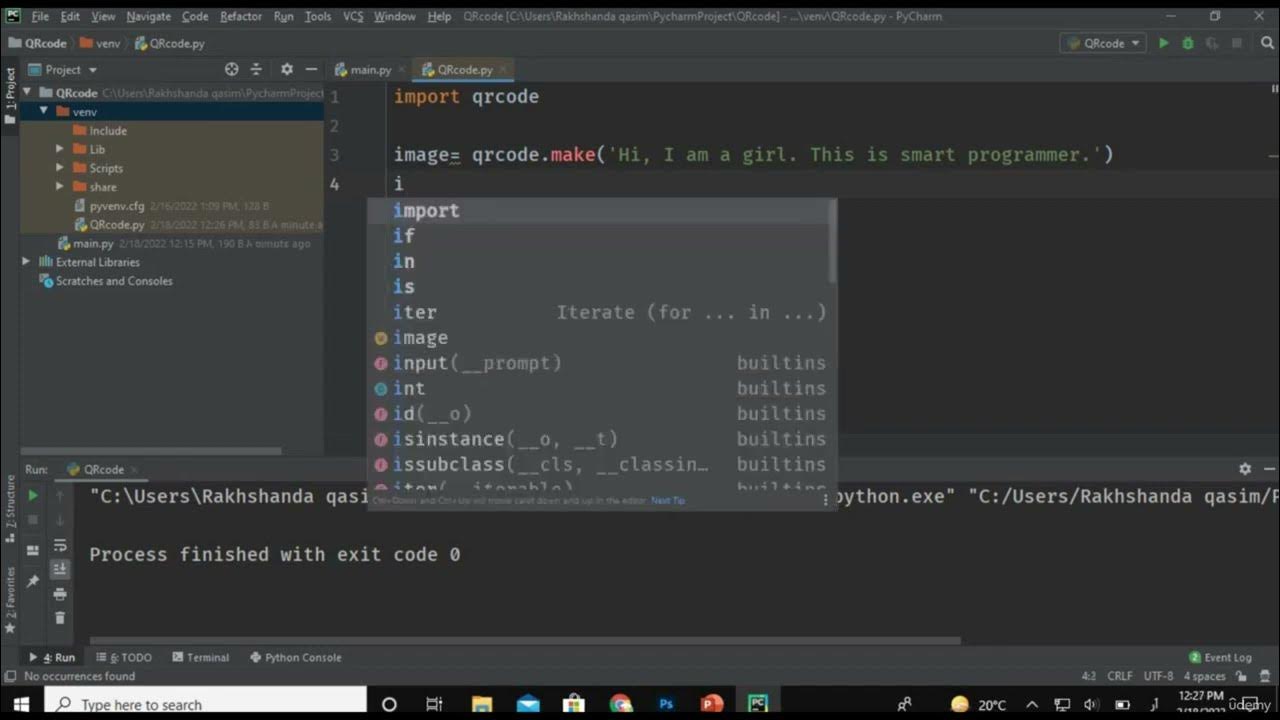Open the File menu
The image size is (1280, 720).
point(40,17)
